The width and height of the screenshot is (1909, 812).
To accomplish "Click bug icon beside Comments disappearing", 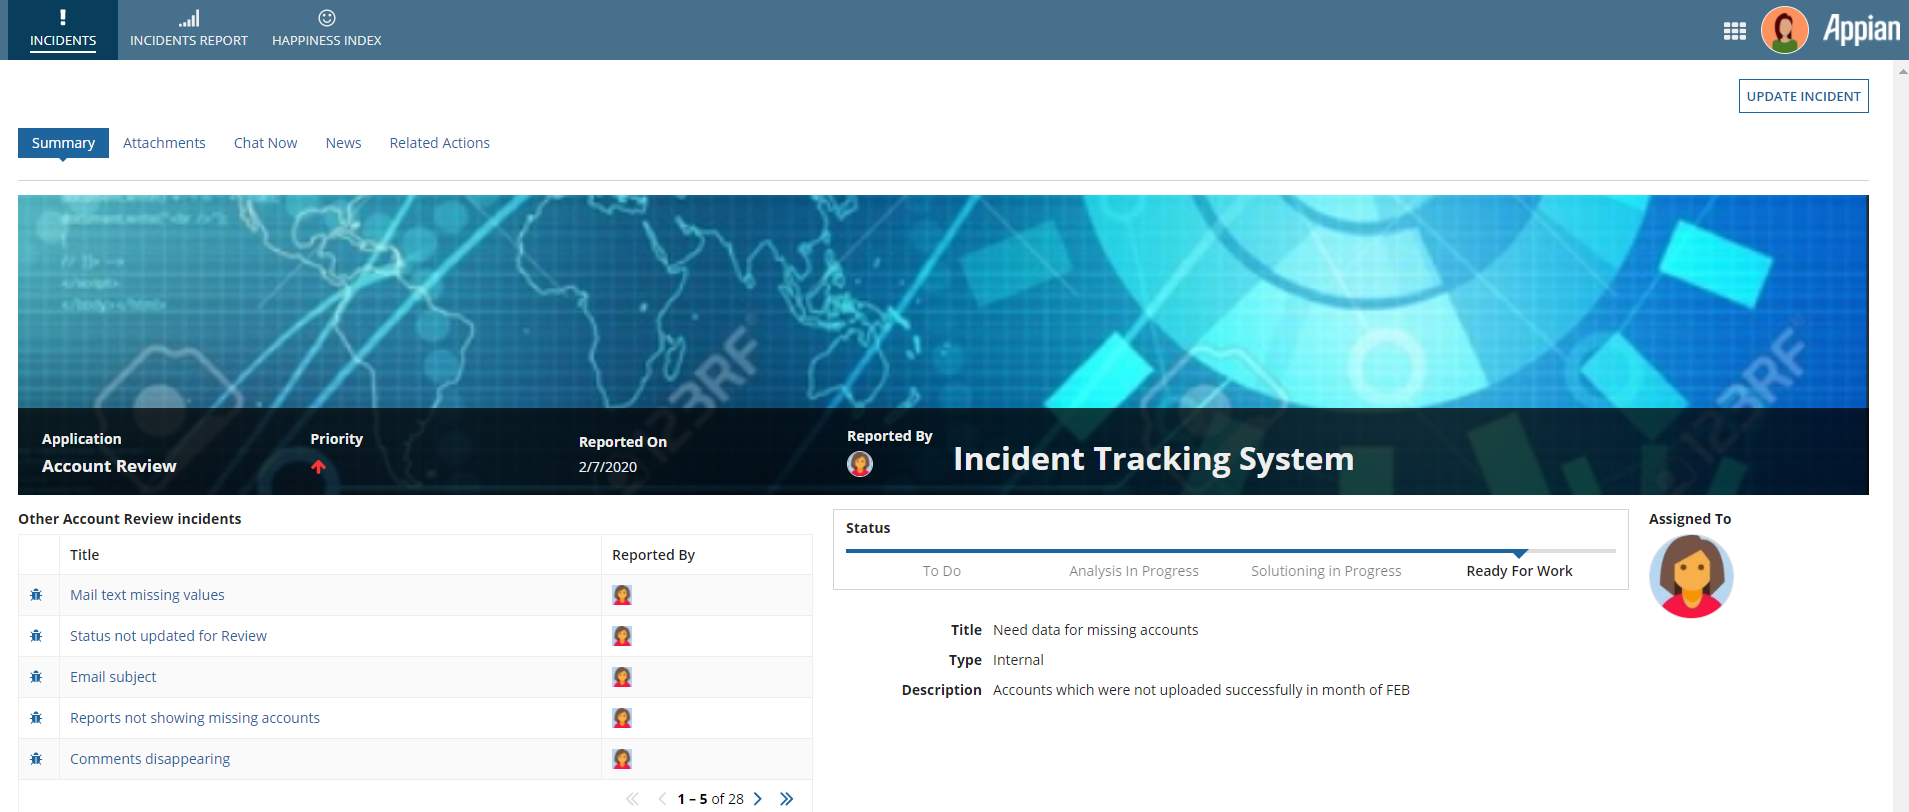I will [36, 759].
